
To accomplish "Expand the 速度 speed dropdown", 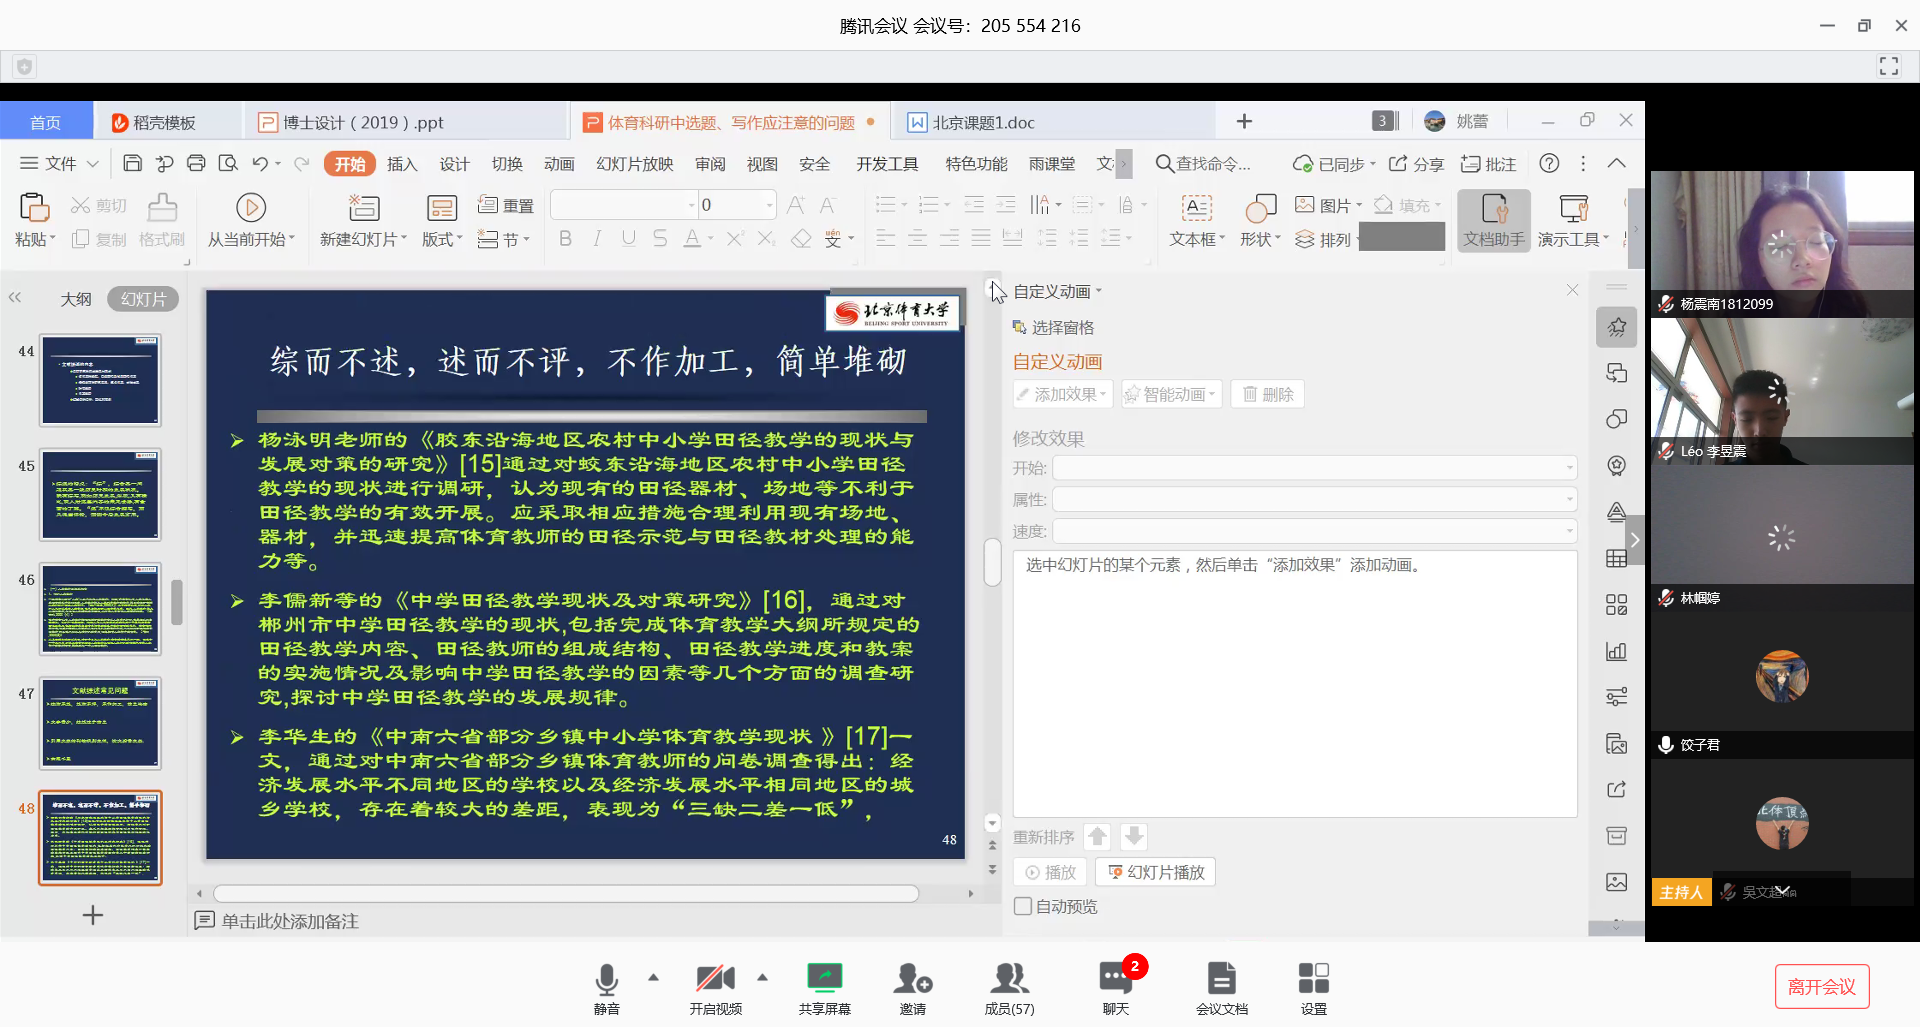I will pos(1567,531).
